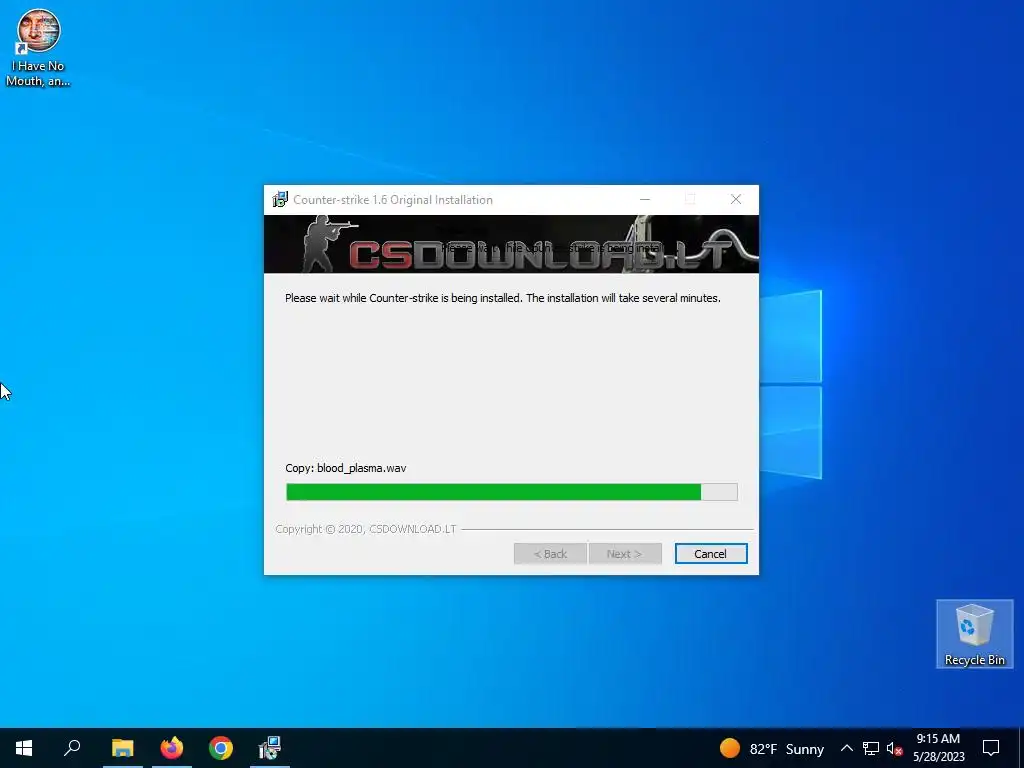Click the 'Copy: blood_plasma.wav' status text
Screen dimensions: 1024x768
click(345, 468)
